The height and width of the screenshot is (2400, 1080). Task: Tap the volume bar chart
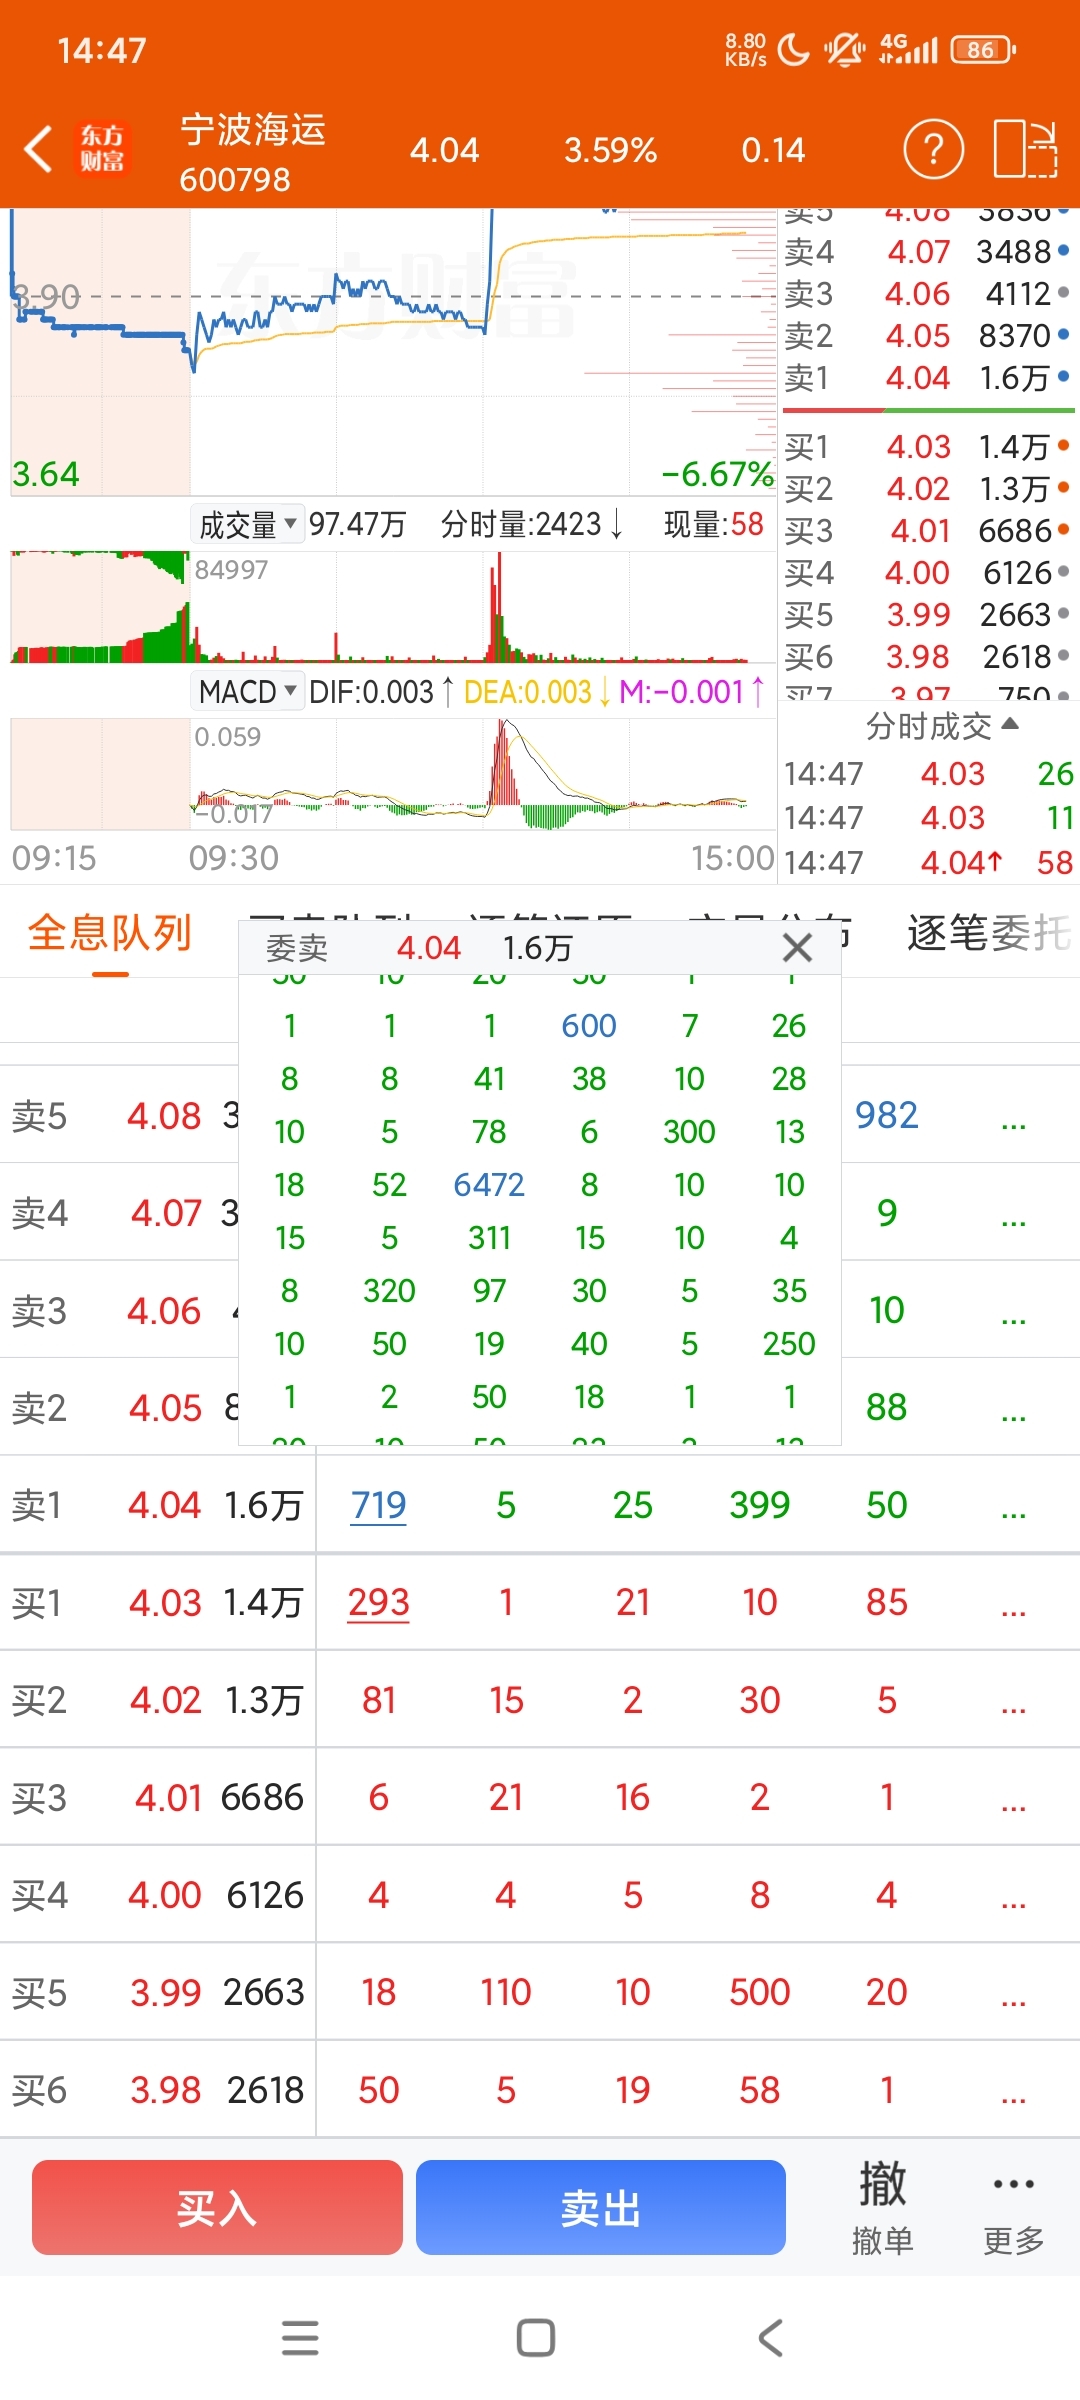click(393, 607)
